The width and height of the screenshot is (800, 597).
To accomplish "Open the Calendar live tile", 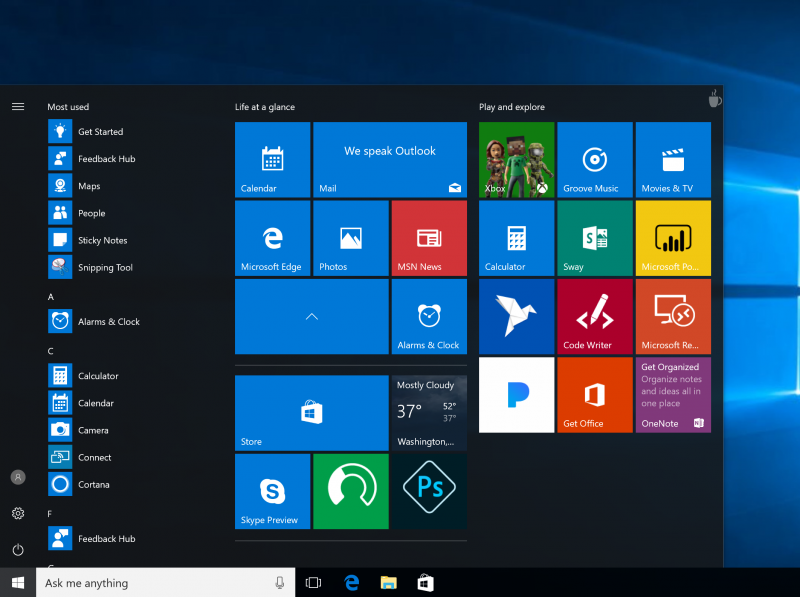I will [272, 160].
